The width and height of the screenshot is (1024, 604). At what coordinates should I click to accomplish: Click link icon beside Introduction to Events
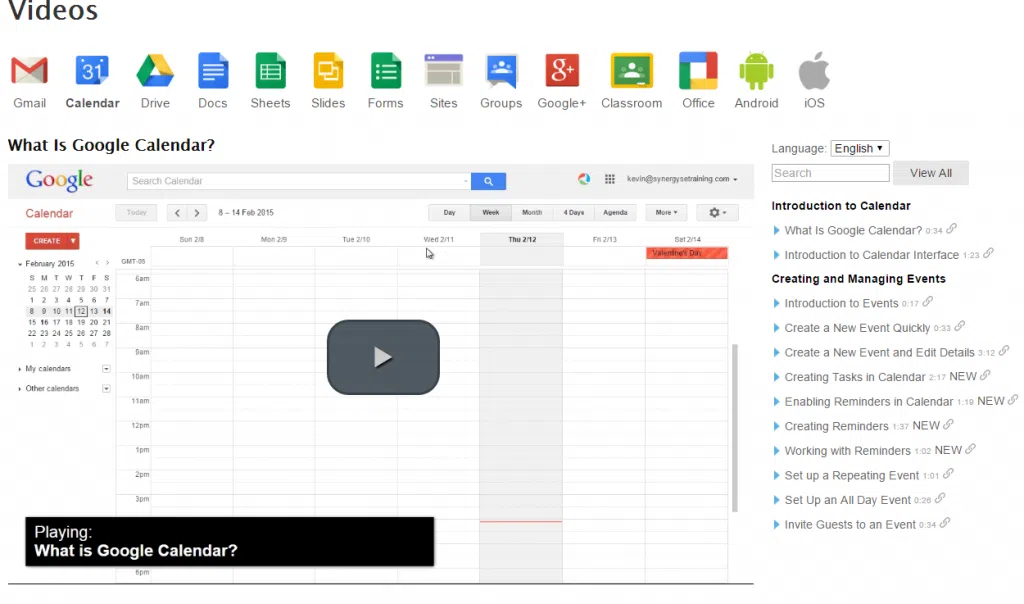click(x=927, y=302)
